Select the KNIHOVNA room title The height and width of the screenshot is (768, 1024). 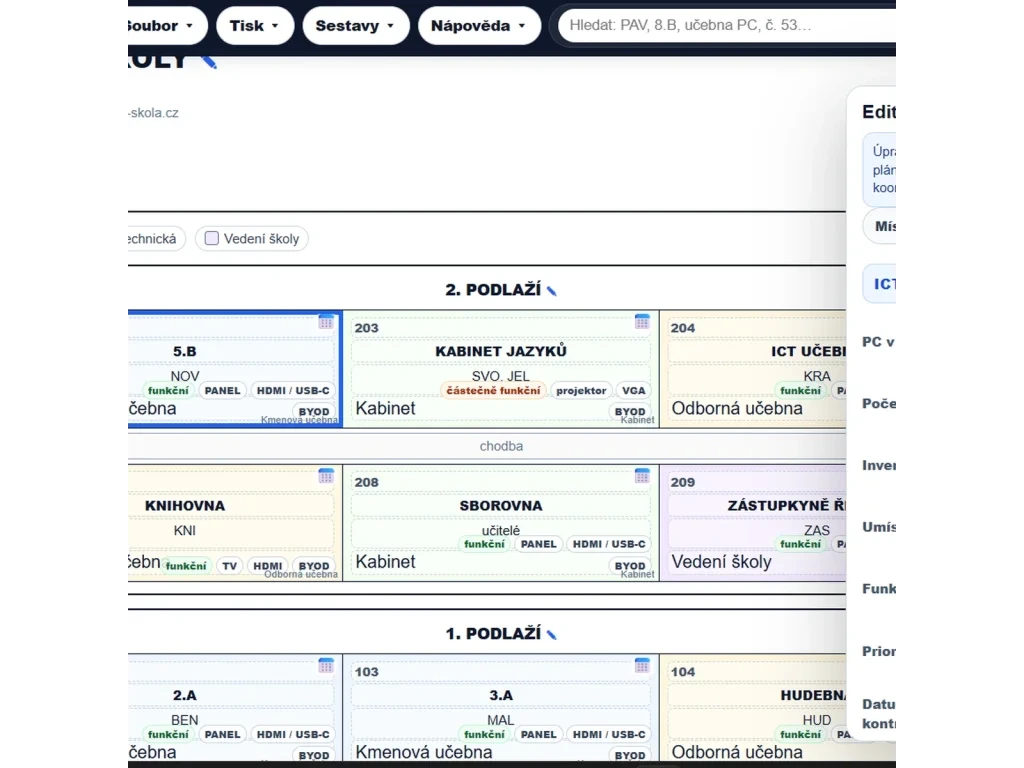click(185, 505)
